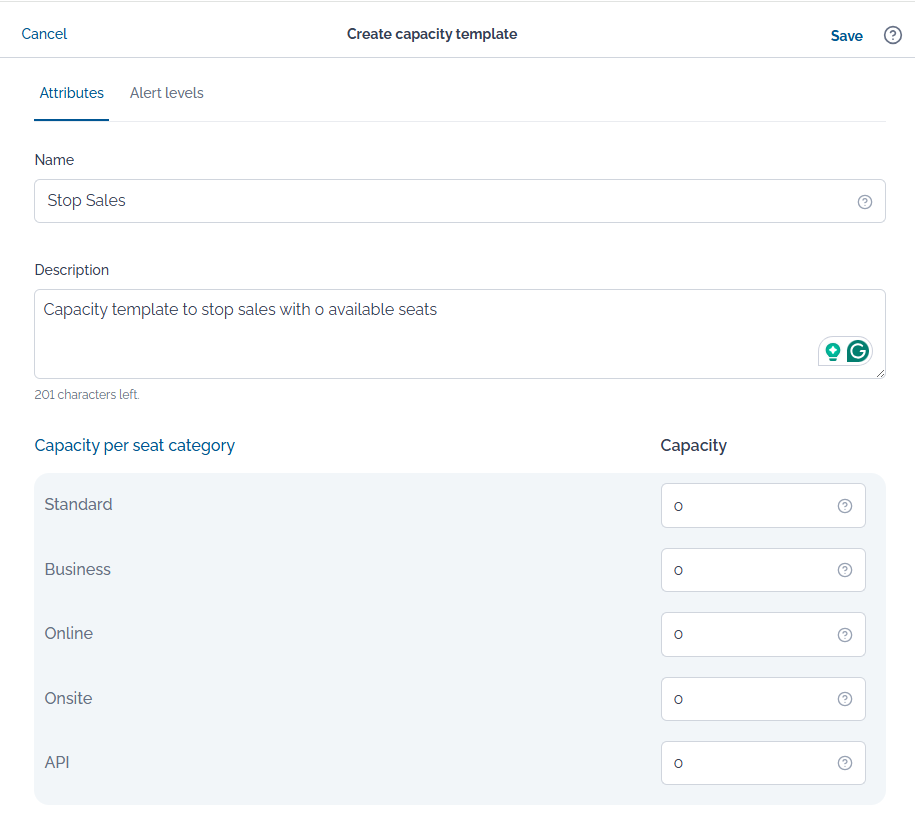Save the capacity template
The image size is (915, 828).
pos(846,36)
